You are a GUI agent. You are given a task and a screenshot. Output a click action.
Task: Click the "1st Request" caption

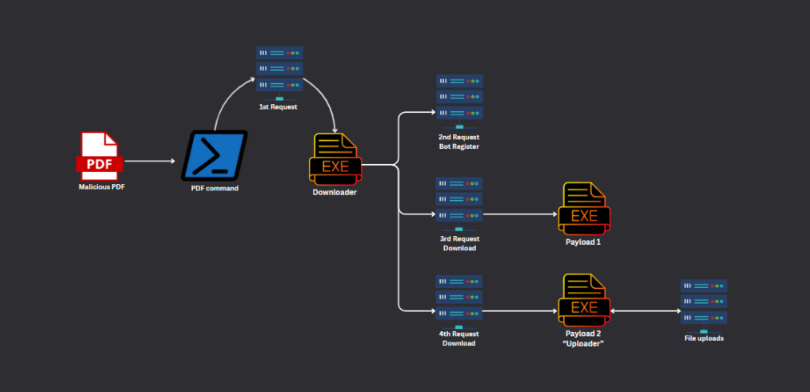point(278,107)
